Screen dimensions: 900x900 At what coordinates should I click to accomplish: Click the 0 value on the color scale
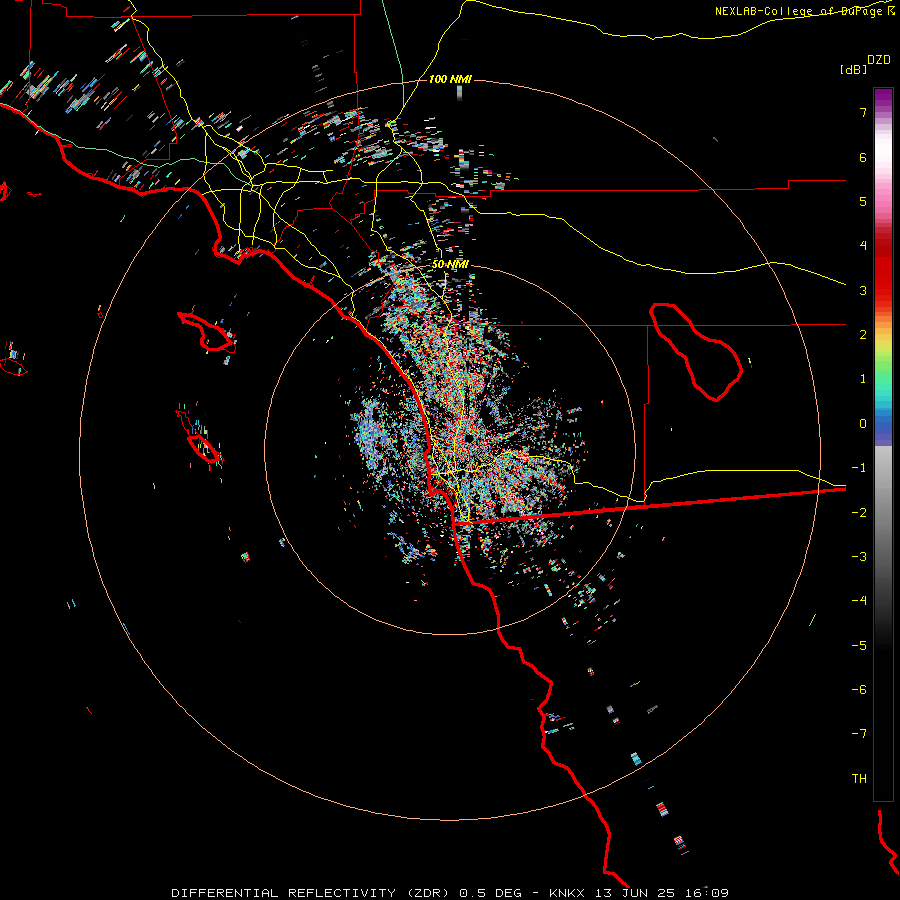863,424
